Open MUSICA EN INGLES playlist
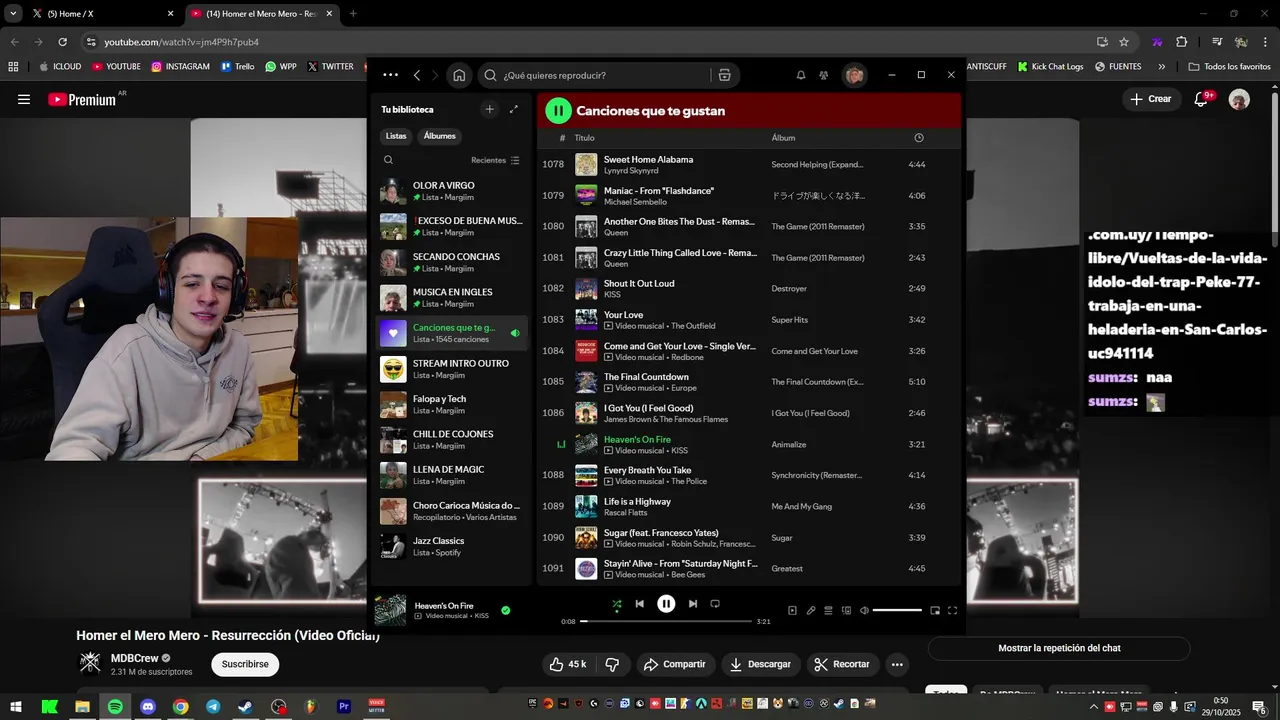The image size is (1280, 720). point(452,298)
